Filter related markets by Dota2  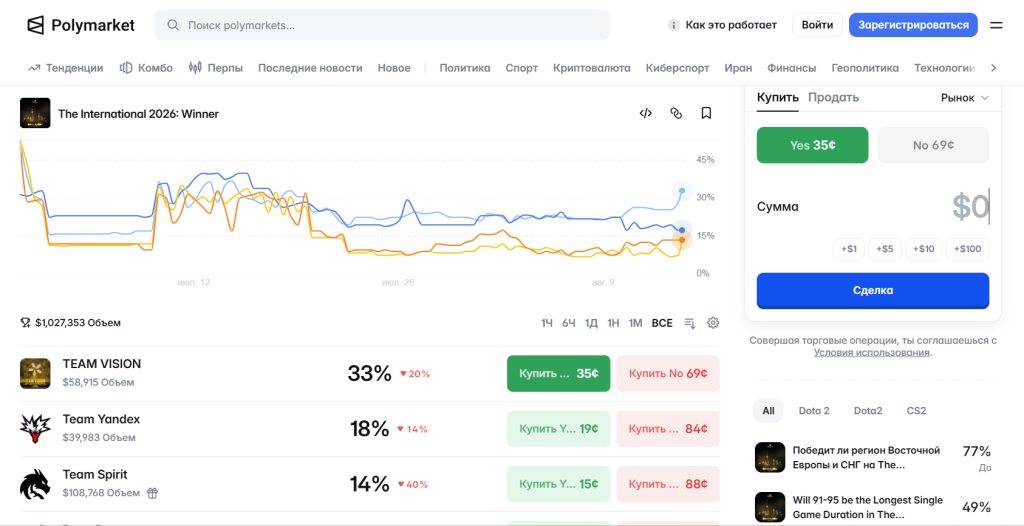coord(868,411)
